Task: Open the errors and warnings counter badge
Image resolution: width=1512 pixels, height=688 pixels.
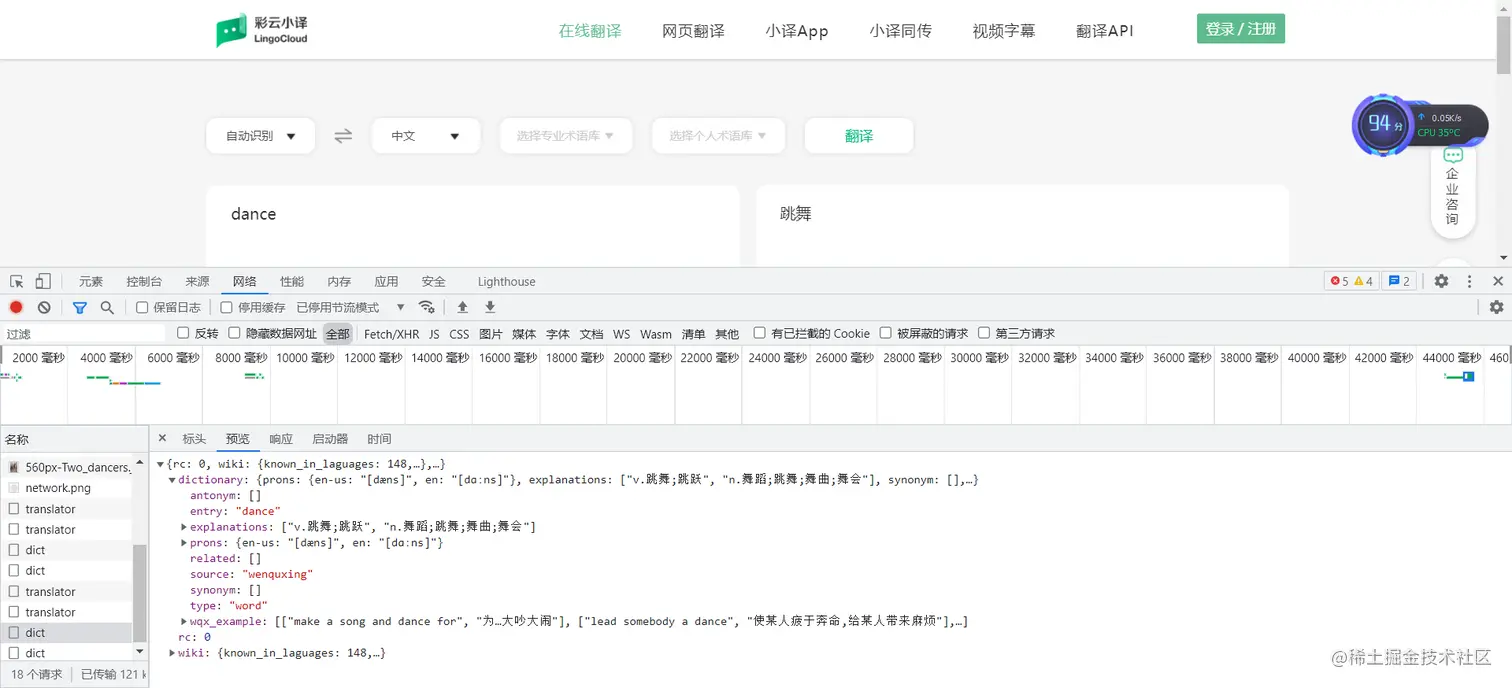Action: point(1352,282)
